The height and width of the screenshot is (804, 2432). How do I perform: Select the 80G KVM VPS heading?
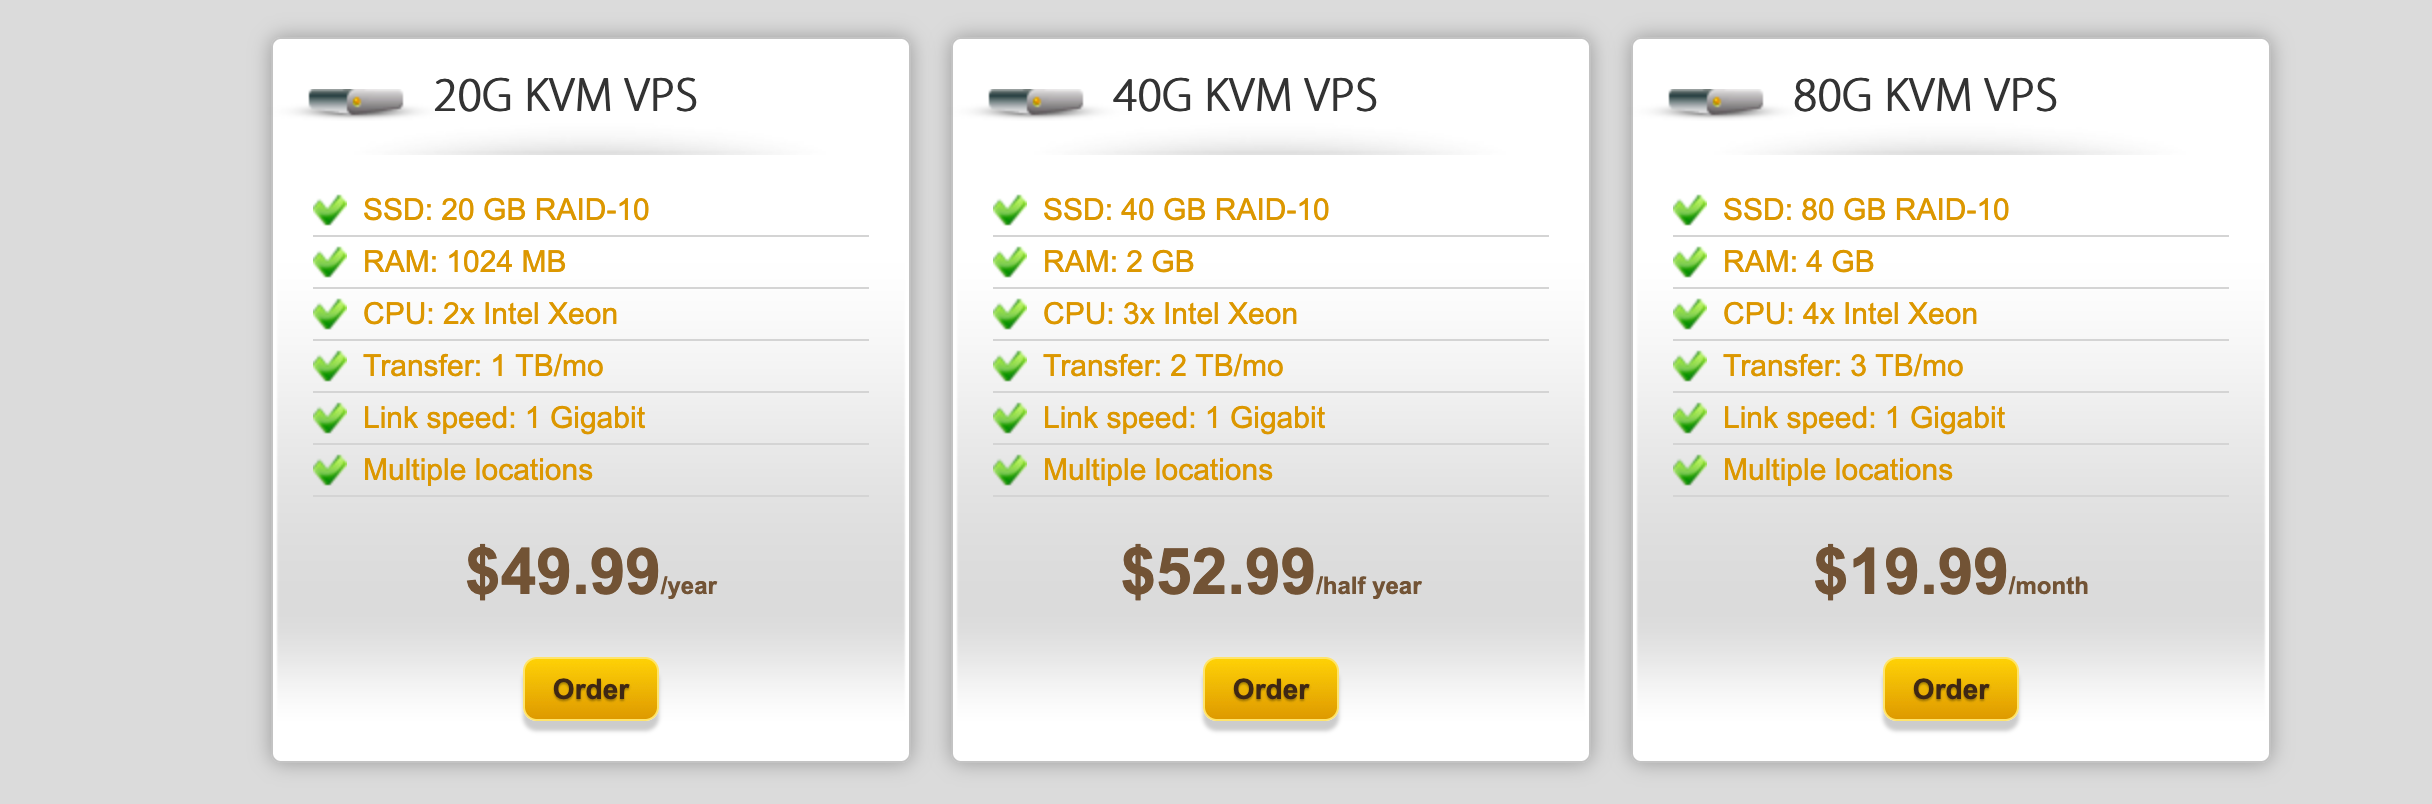pyautogui.click(x=1925, y=96)
